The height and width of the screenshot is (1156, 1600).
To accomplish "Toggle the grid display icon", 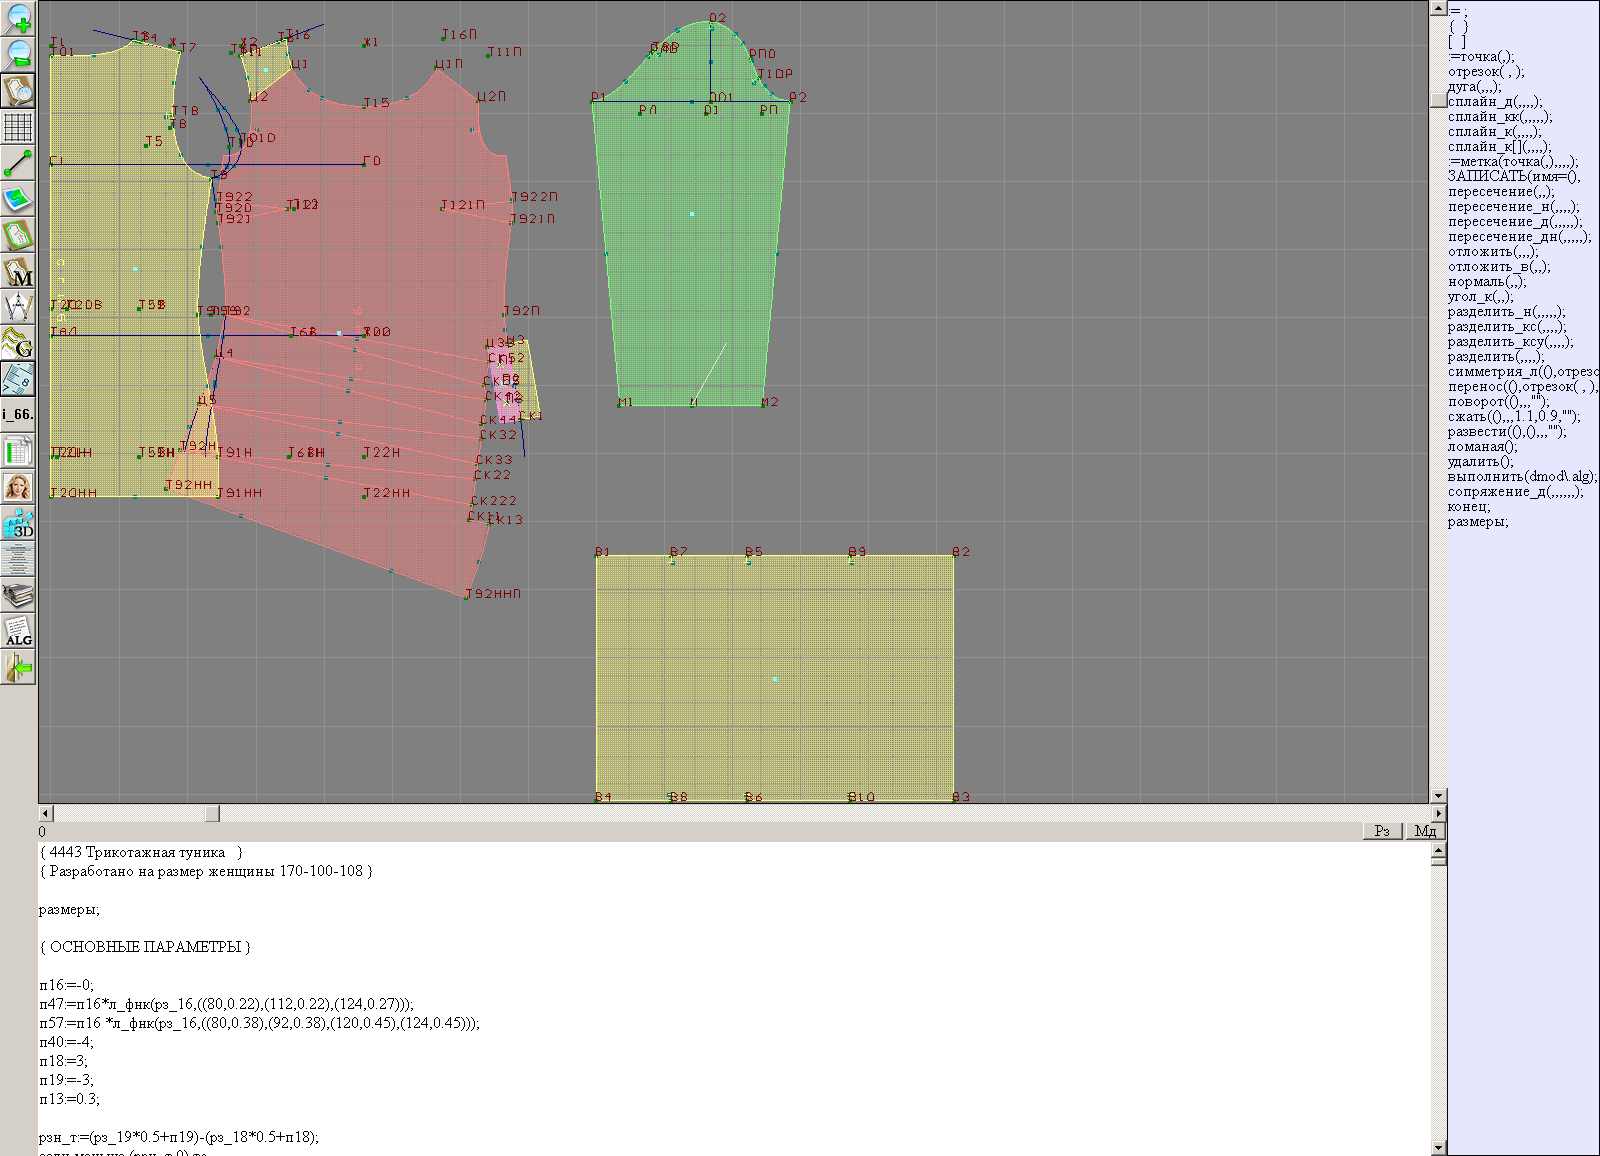I will 18,127.
